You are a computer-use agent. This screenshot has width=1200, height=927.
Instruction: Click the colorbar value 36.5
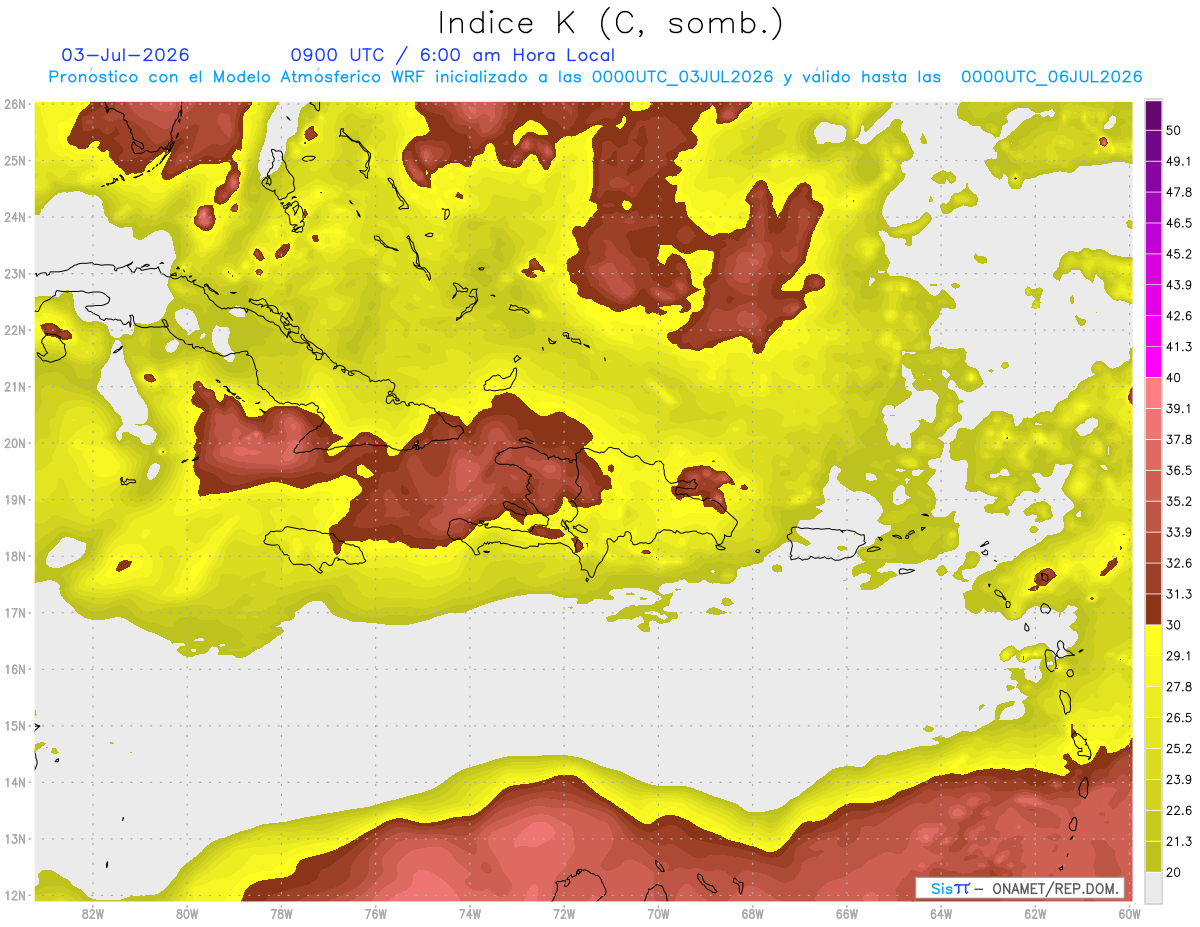[x=1179, y=470]
